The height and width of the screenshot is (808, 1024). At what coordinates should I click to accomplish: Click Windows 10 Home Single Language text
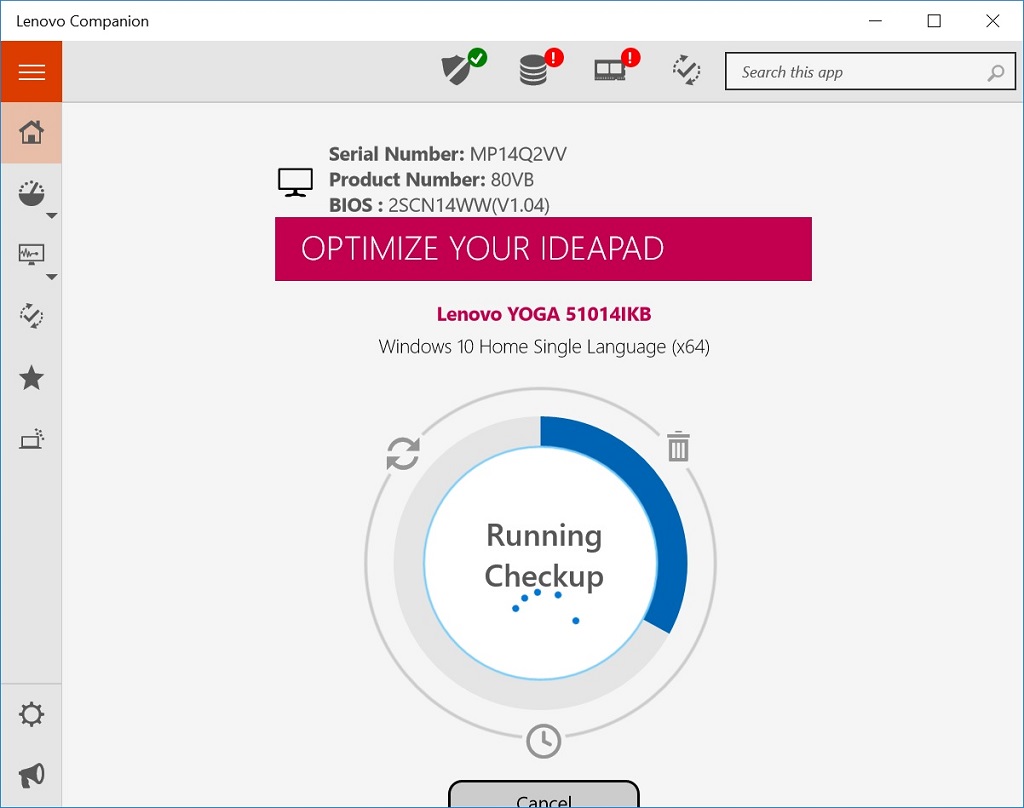pos(544,346)
